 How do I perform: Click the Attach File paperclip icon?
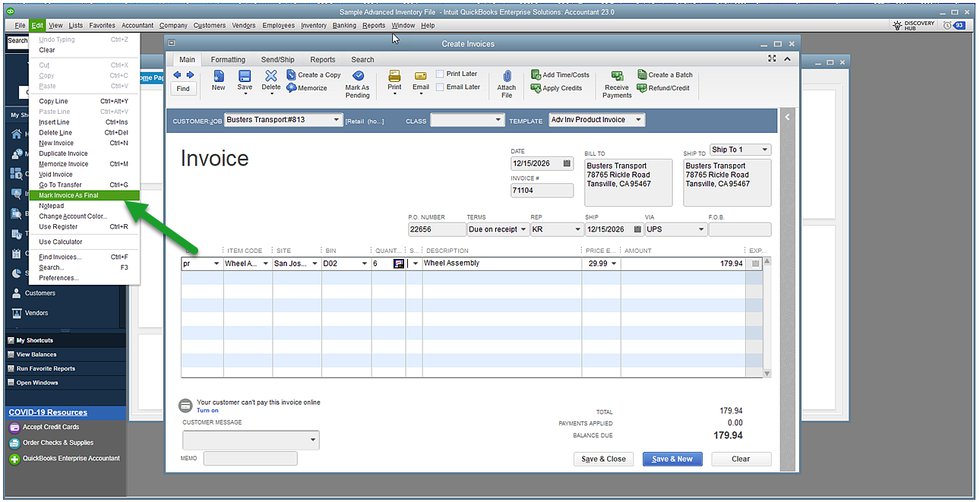click(x=507, y=78)
